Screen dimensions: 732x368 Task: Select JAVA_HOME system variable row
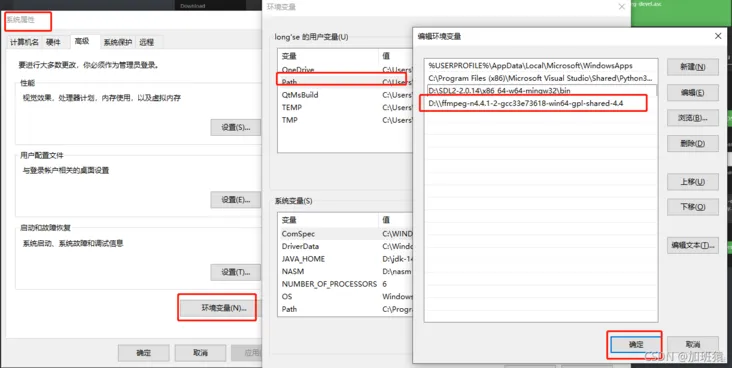coord(345,259)
